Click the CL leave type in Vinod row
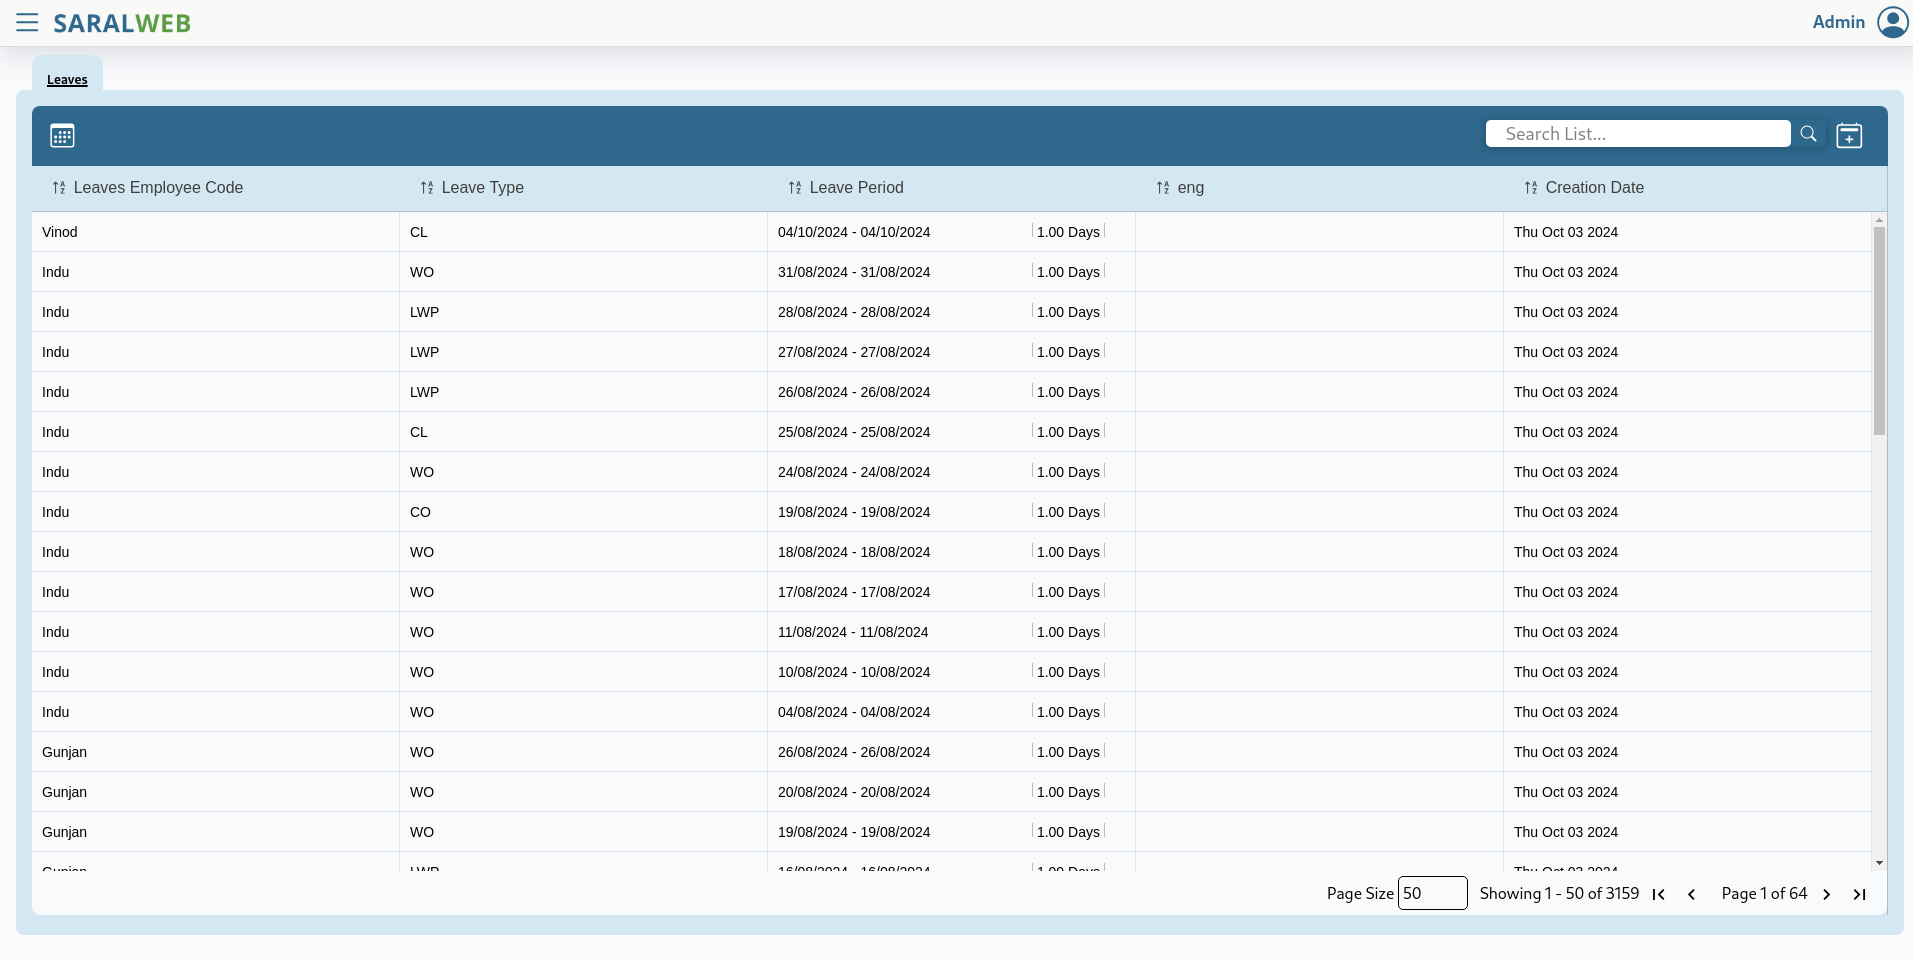The width and height of the screenshot is (1913, 960). [x=419, y=232]
